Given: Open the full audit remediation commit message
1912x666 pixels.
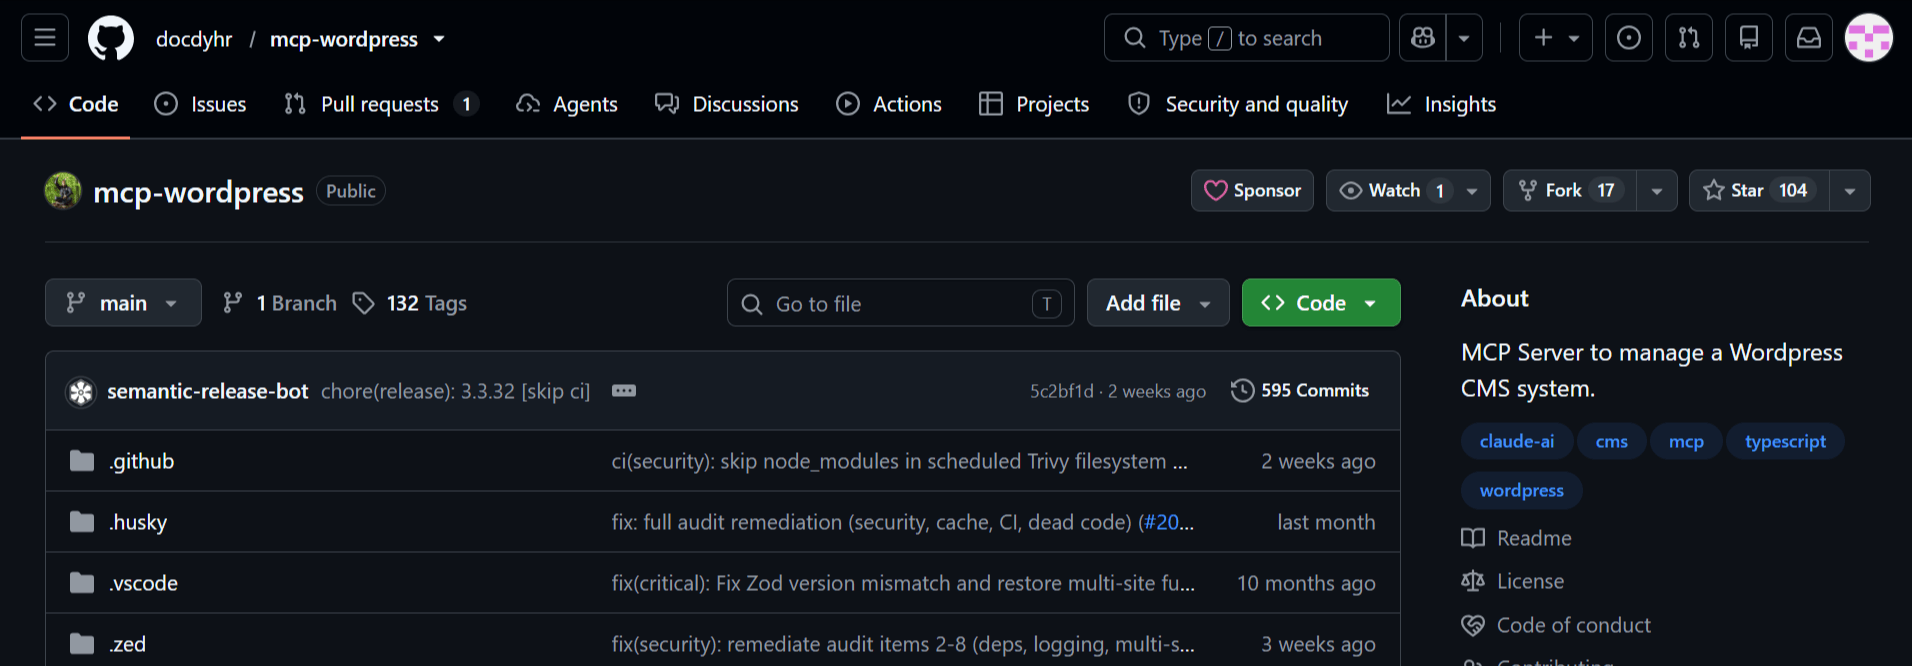Looking at the screenshot, I should coord(871,522).
